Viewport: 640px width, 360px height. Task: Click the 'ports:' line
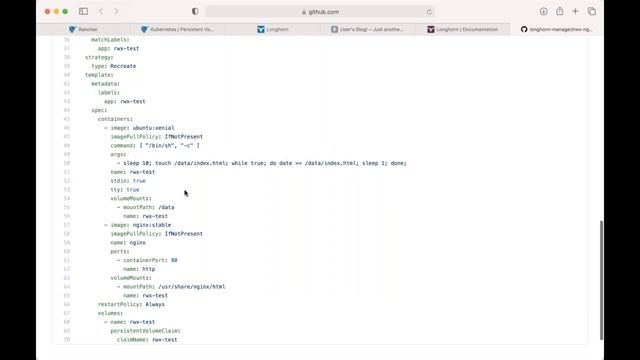120,251
